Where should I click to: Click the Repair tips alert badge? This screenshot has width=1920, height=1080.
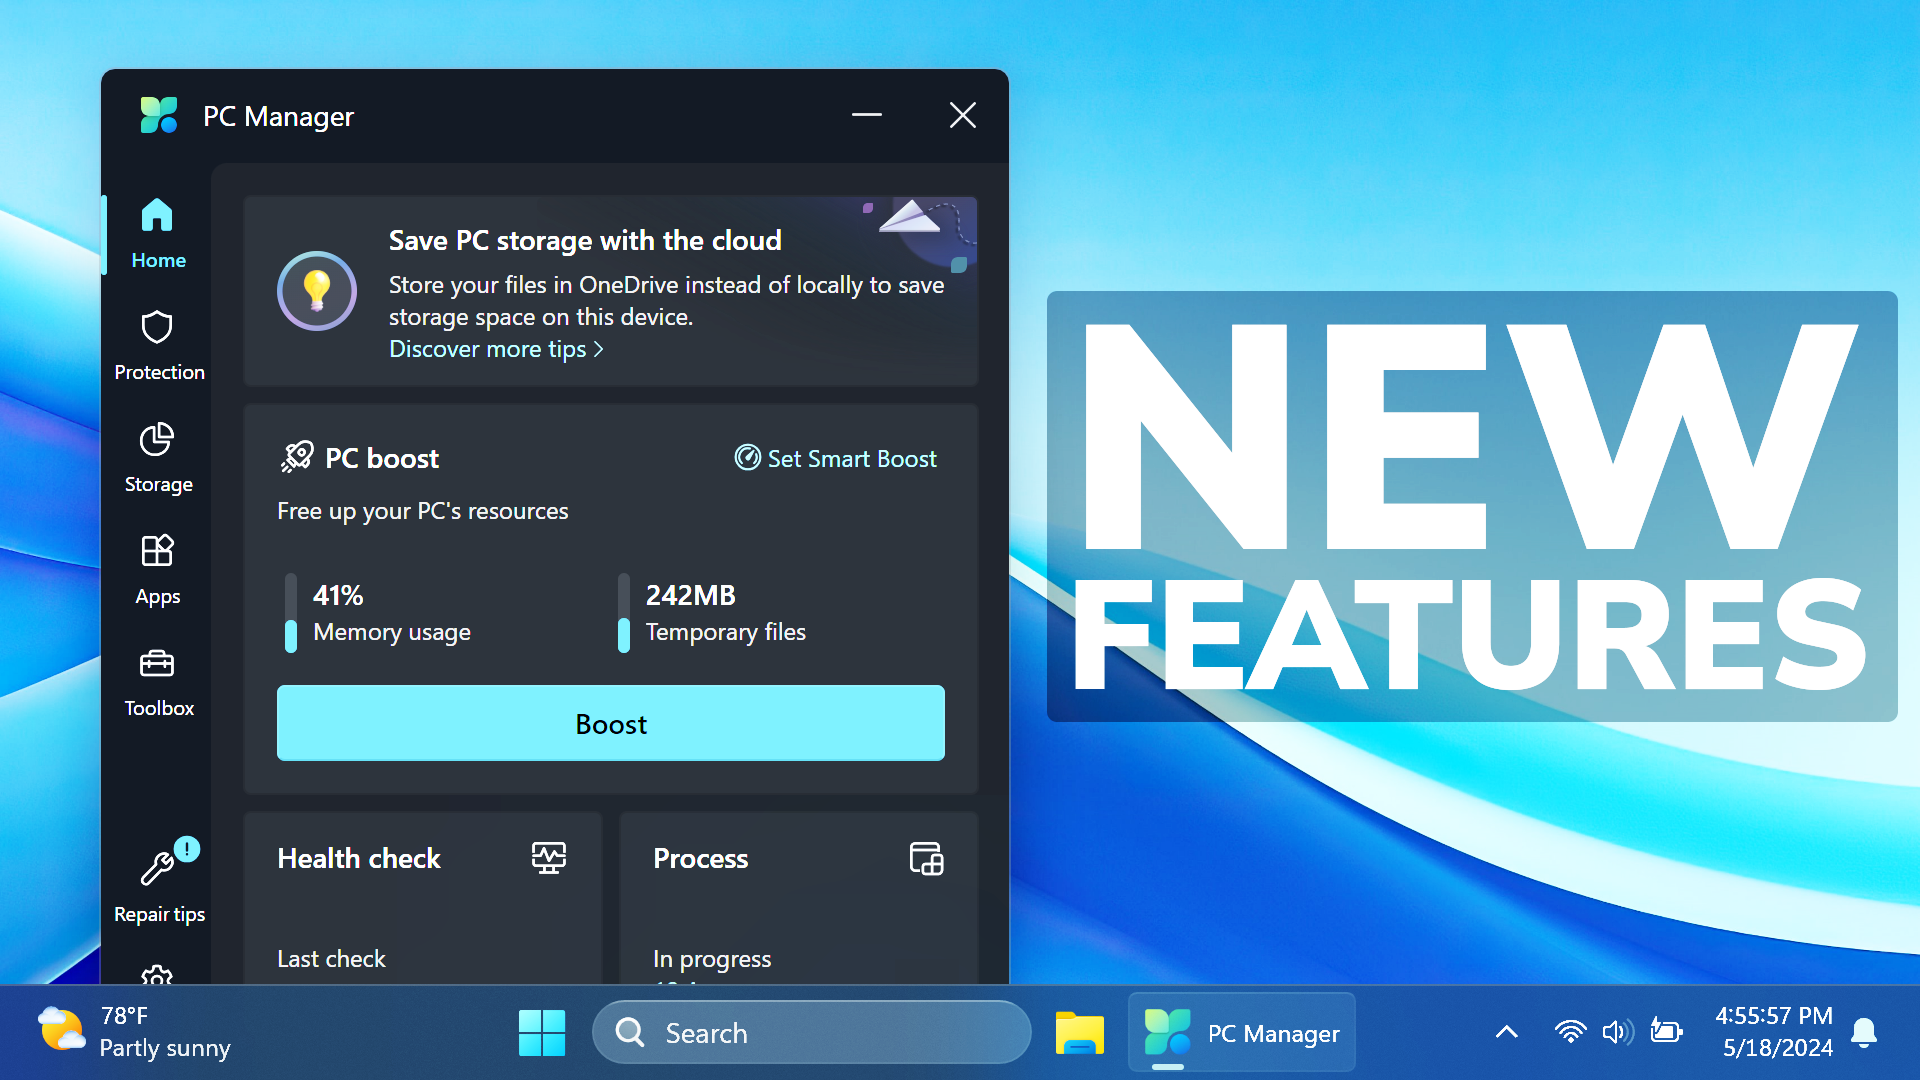pos(187,848)
